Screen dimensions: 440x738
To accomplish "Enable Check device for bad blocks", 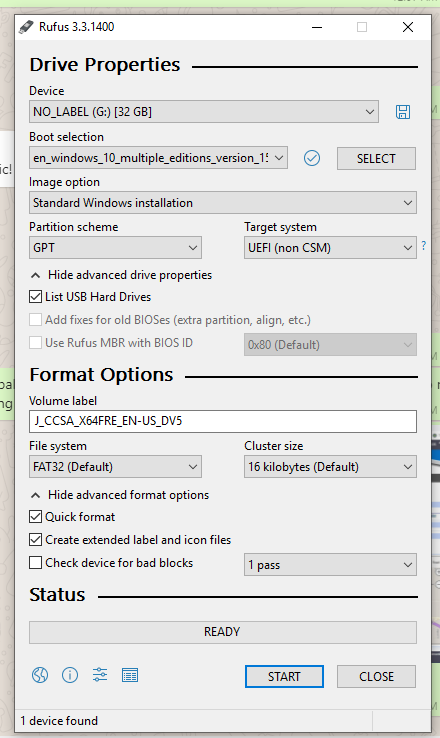I will pyautogui.click(x=35, y=562).
